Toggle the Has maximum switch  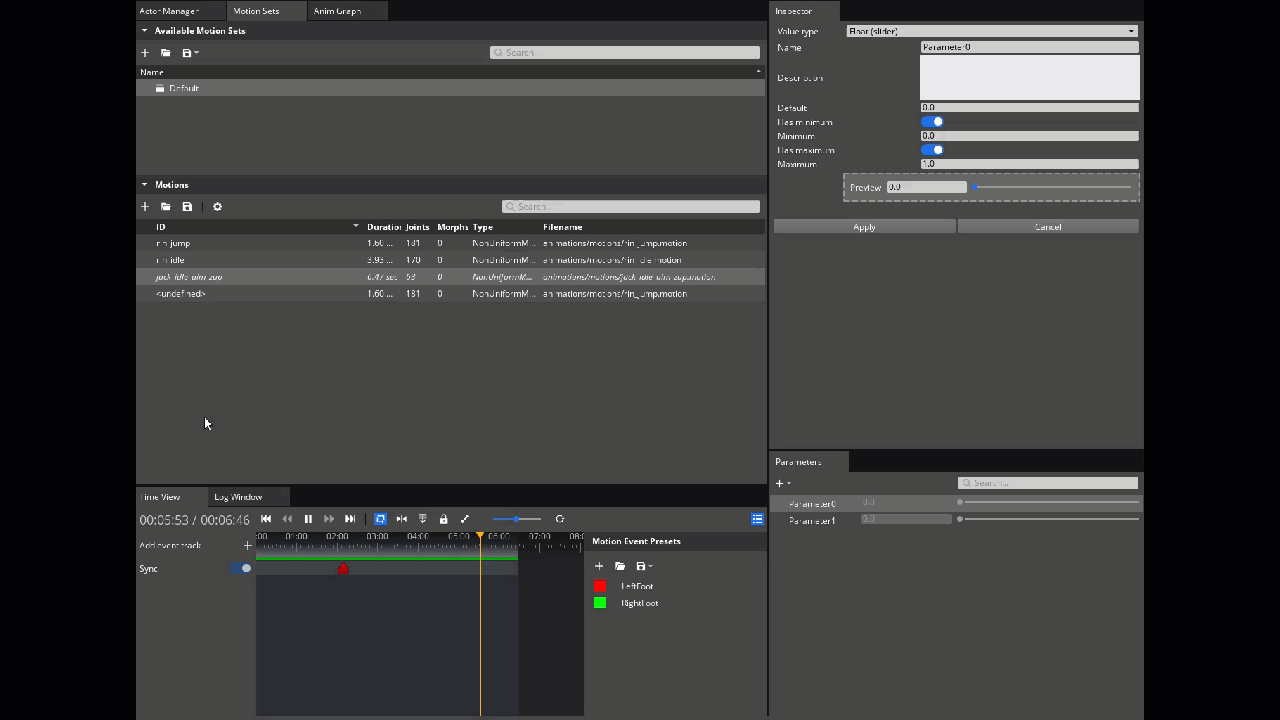(x=932, y=149)
